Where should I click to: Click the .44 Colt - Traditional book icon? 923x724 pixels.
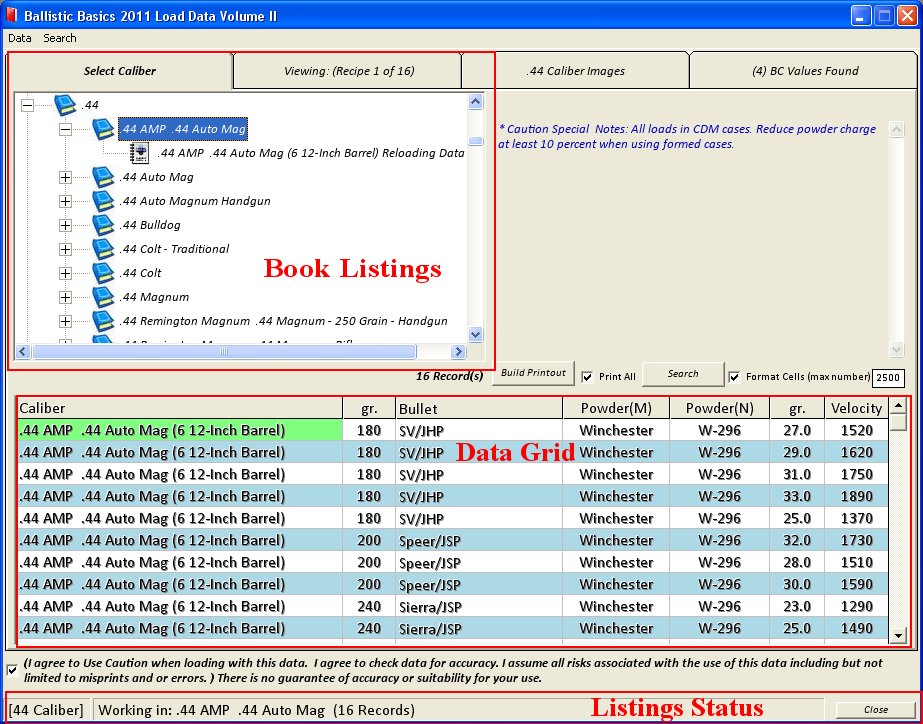(x=104, y=249)
